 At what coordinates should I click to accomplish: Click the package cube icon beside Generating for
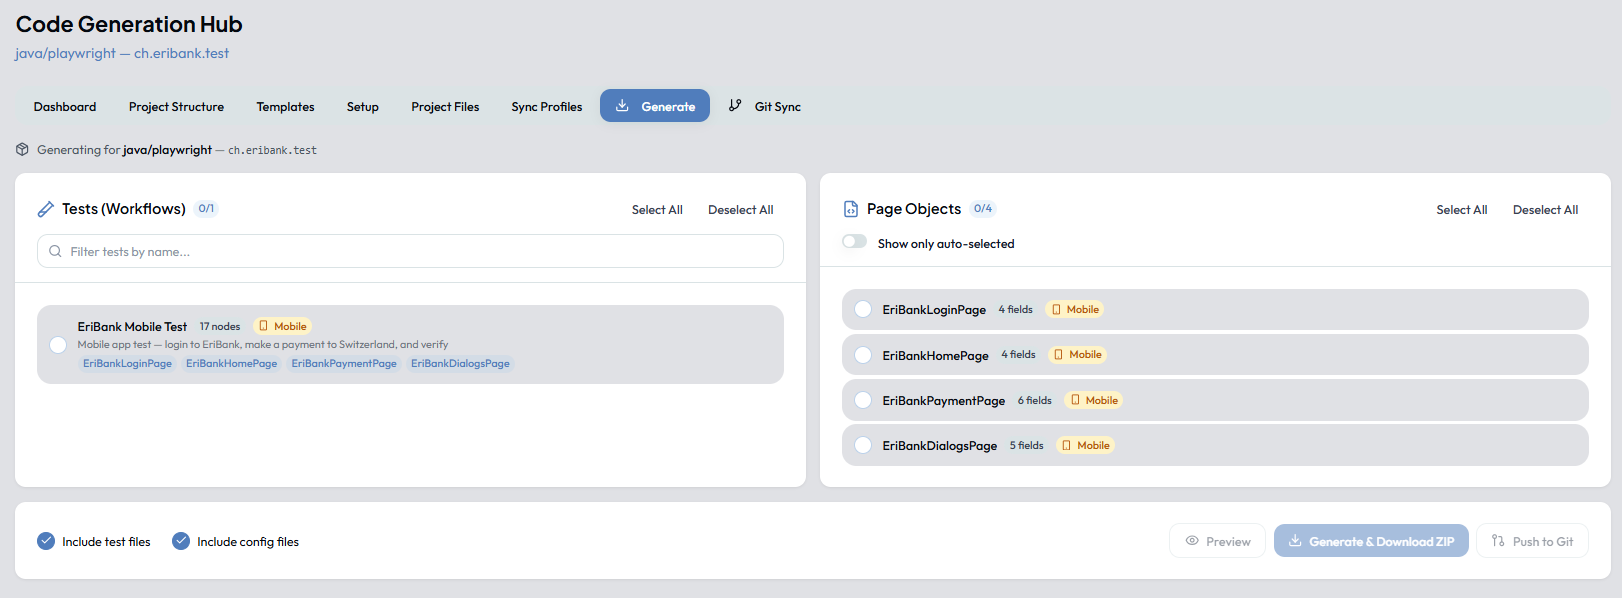22,150
